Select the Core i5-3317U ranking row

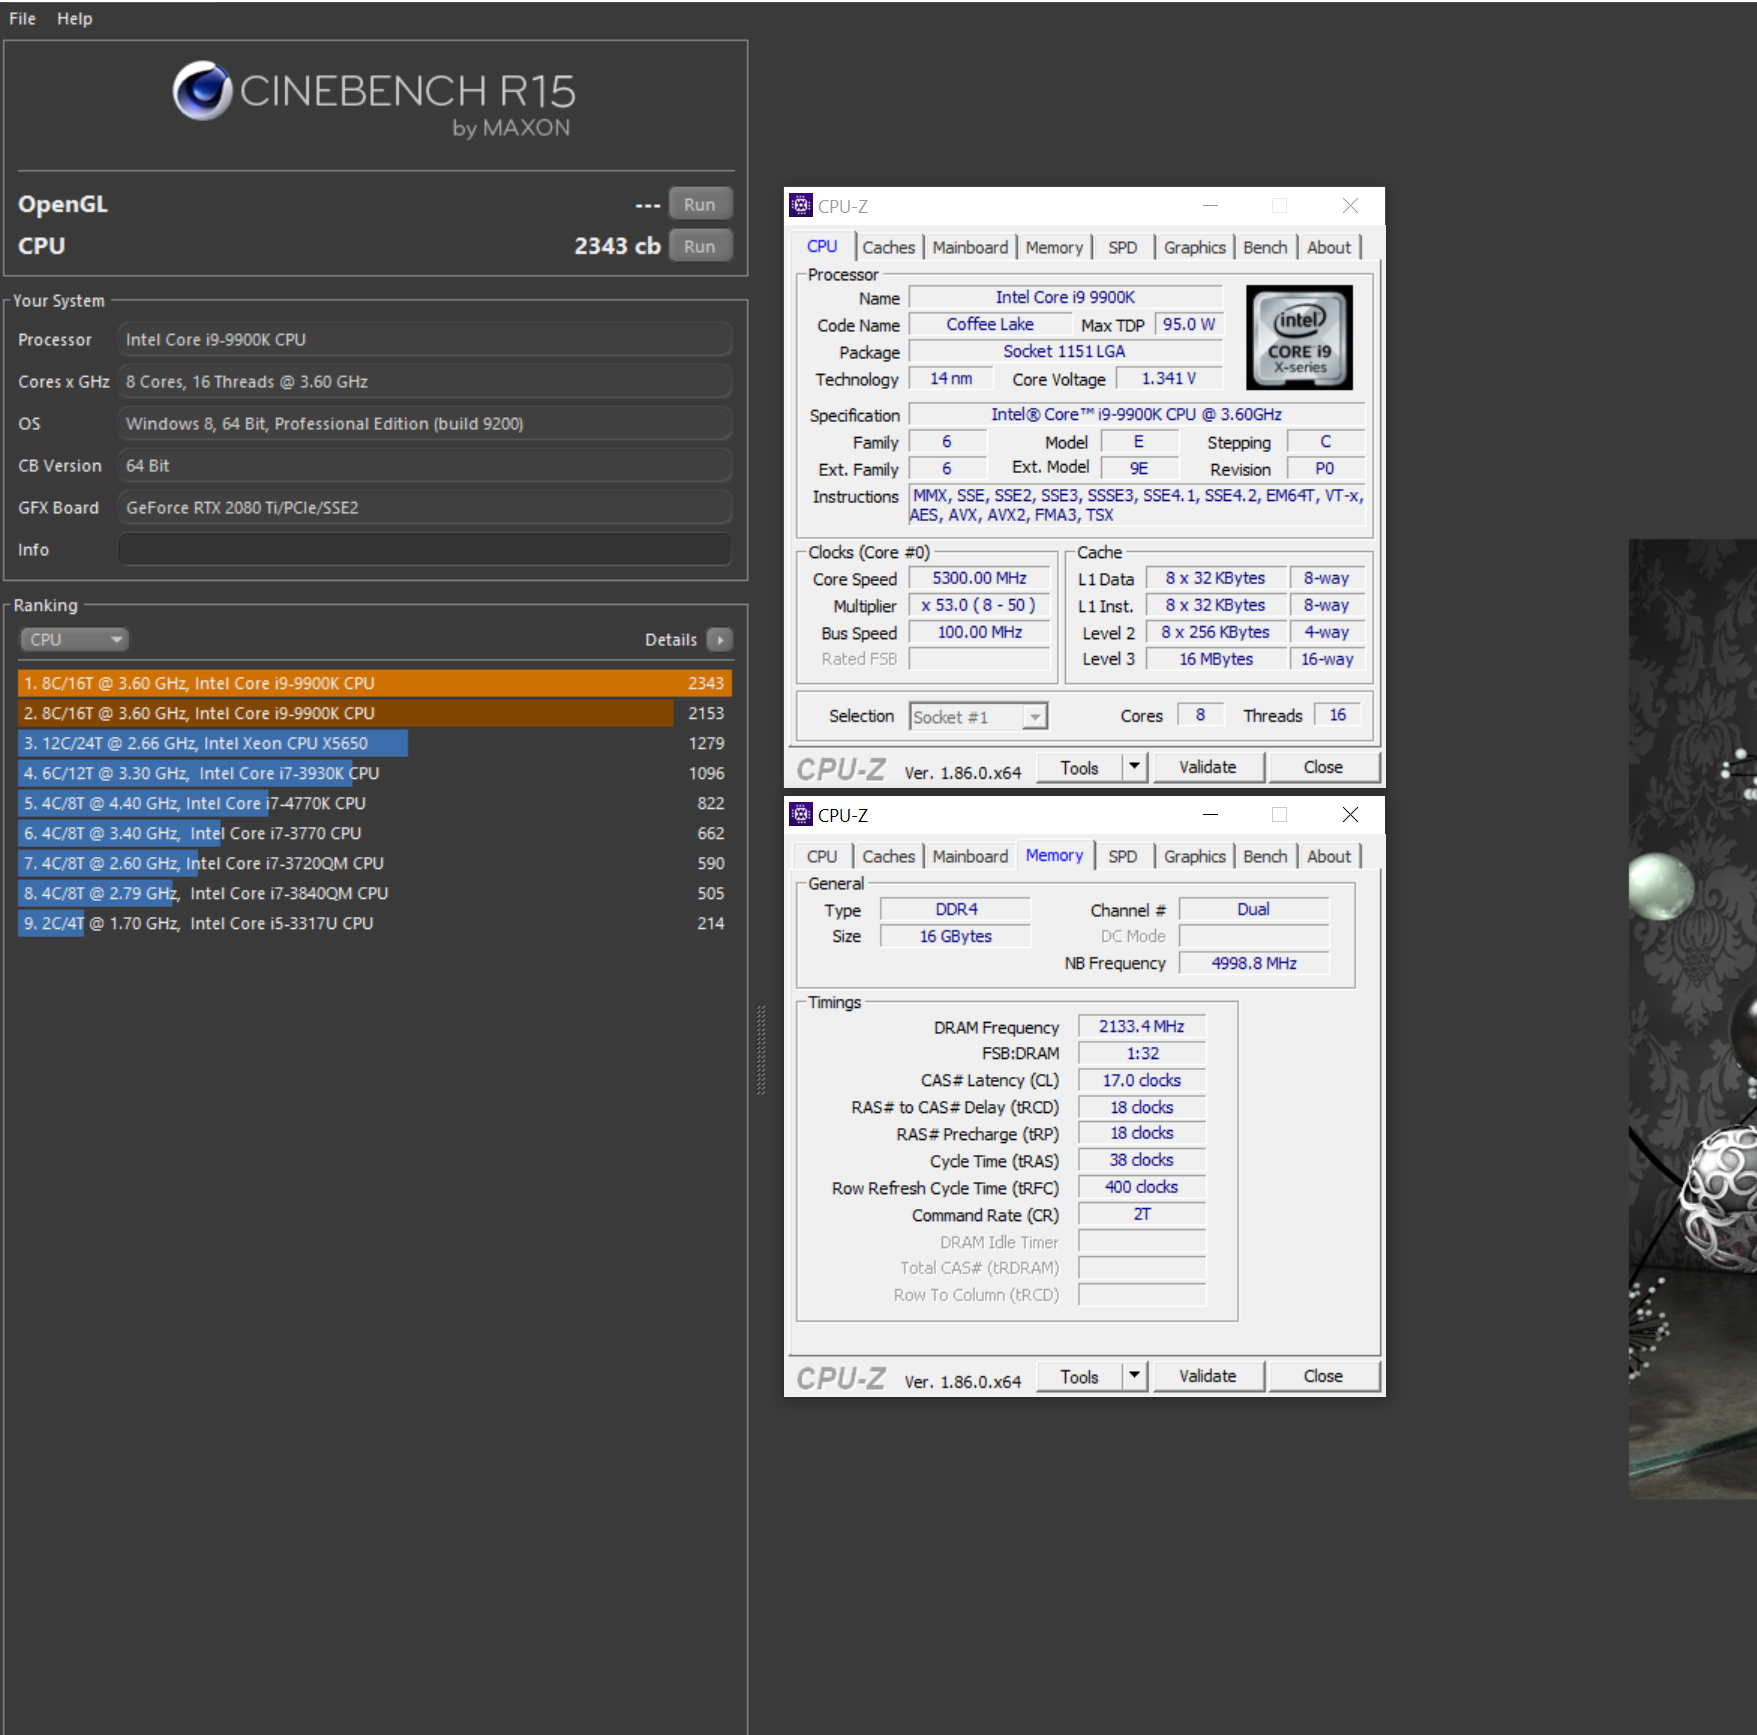[x=374, y=923]
